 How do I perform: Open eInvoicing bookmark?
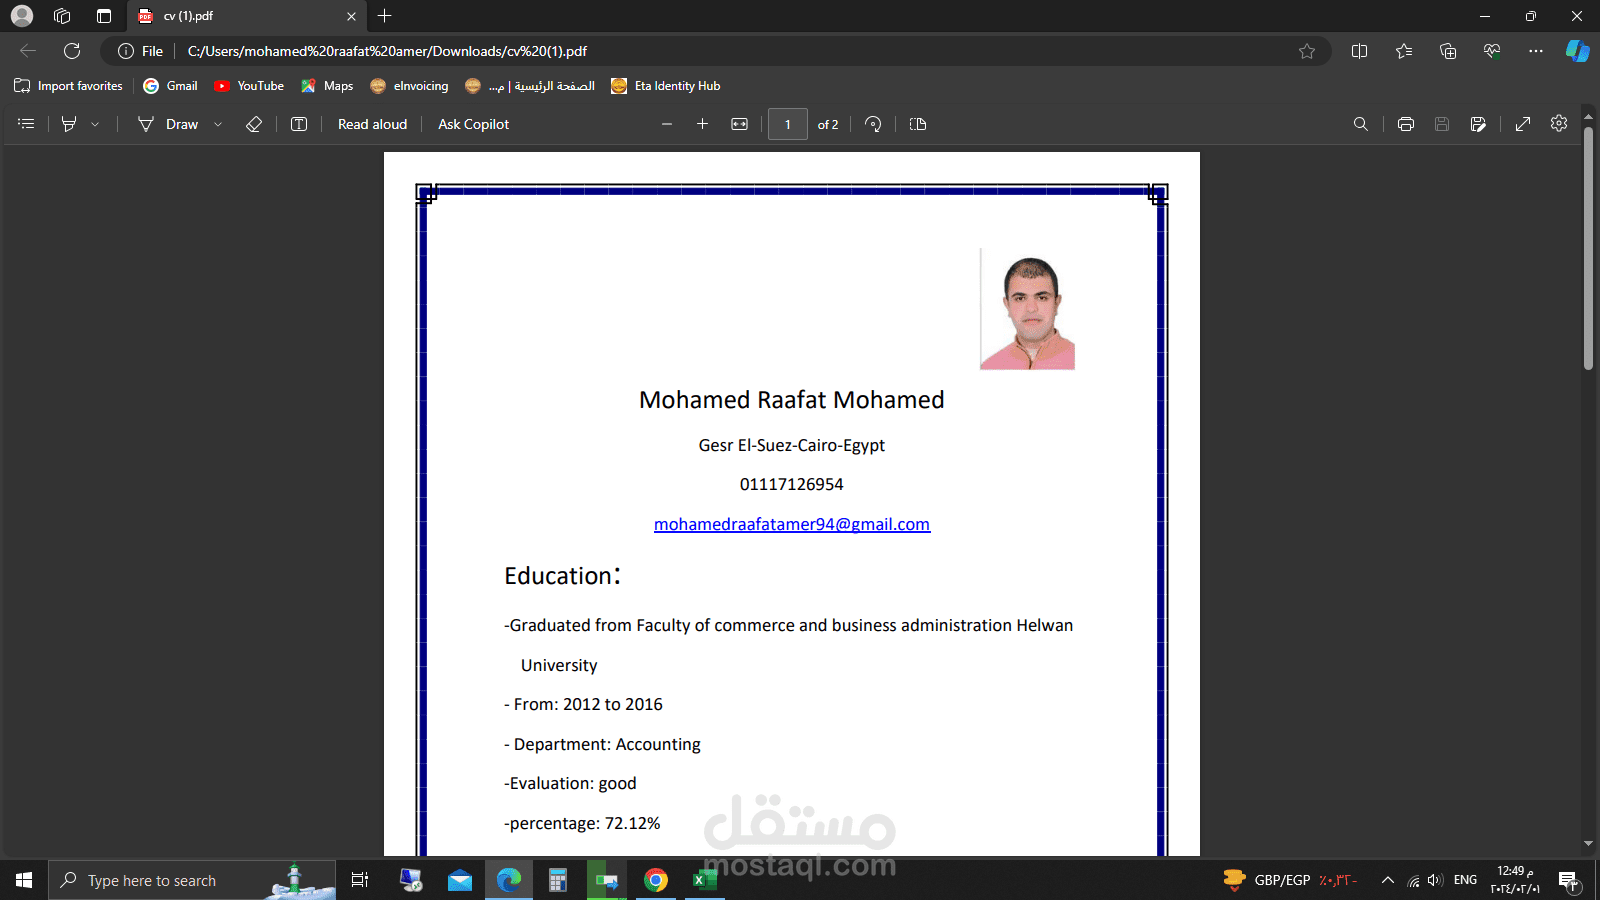coord(409,86)
